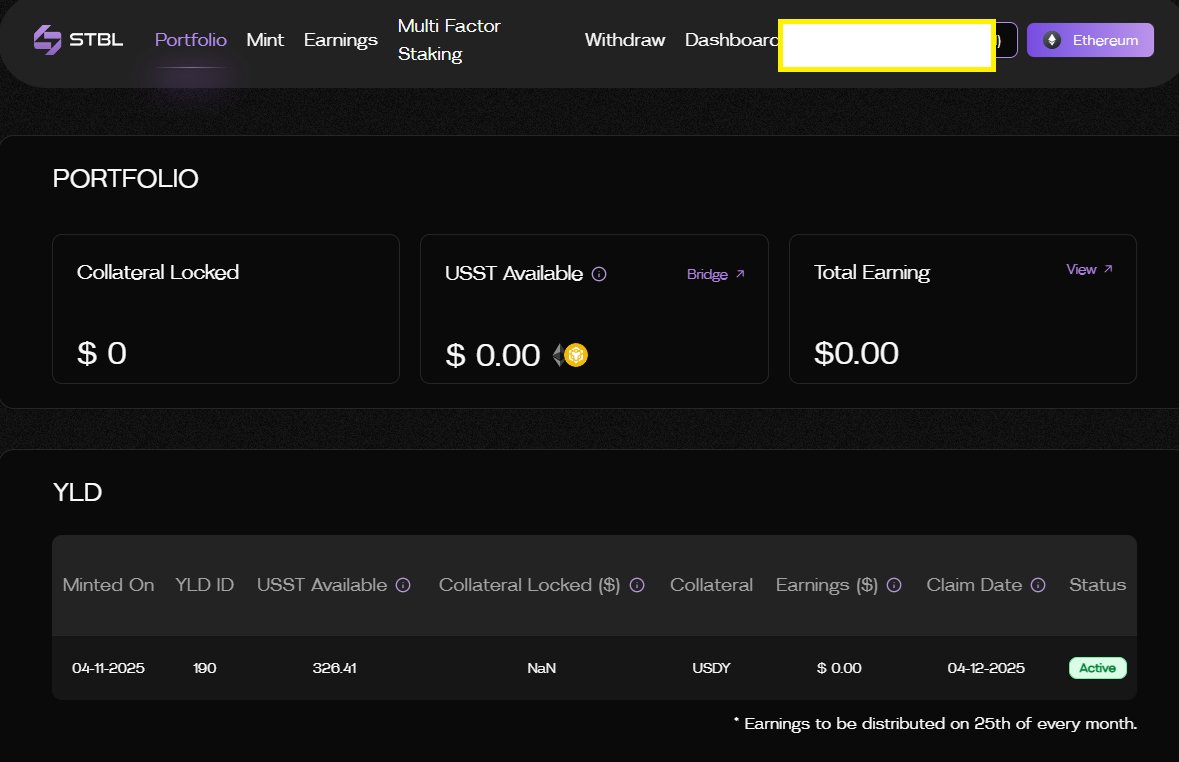Show info for Claim Date column
This screenshot has width=1179, height=762.
click(x=1038, y=585)
